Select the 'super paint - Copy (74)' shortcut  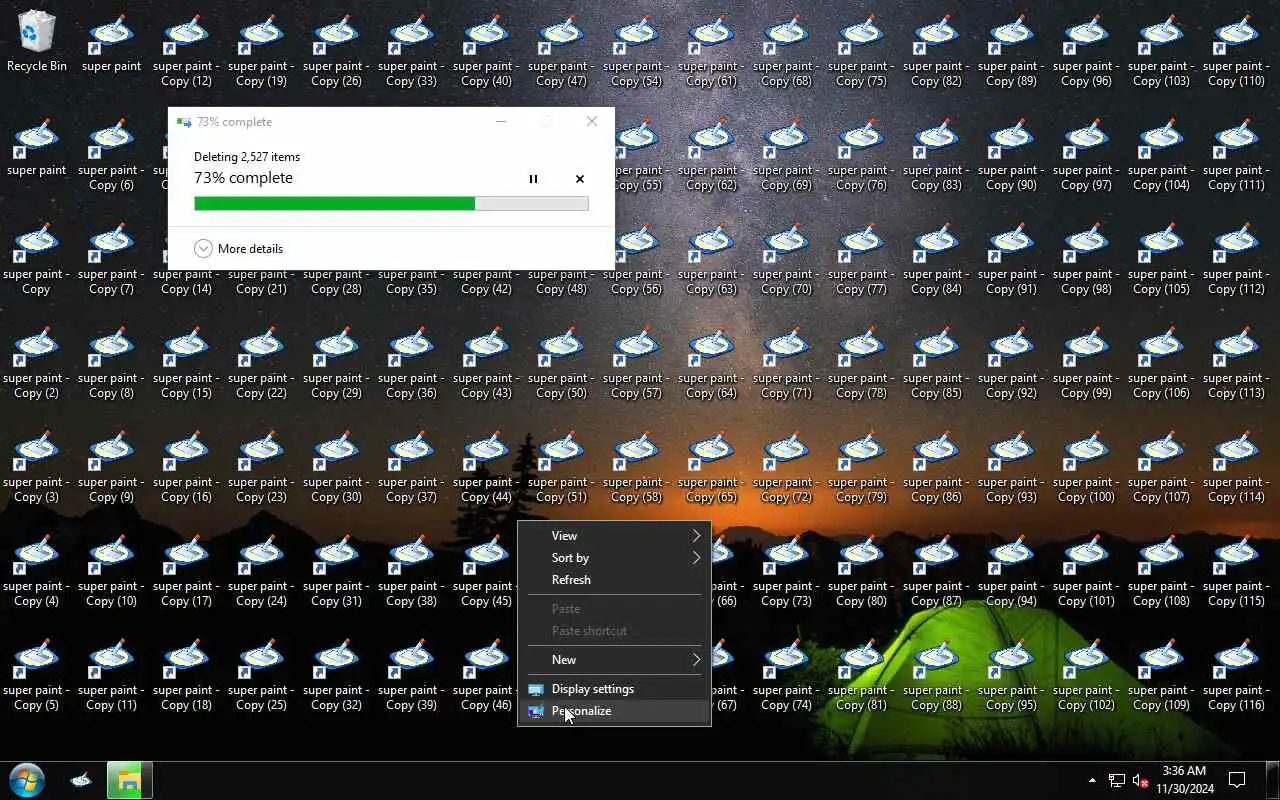tap(787, 674)
